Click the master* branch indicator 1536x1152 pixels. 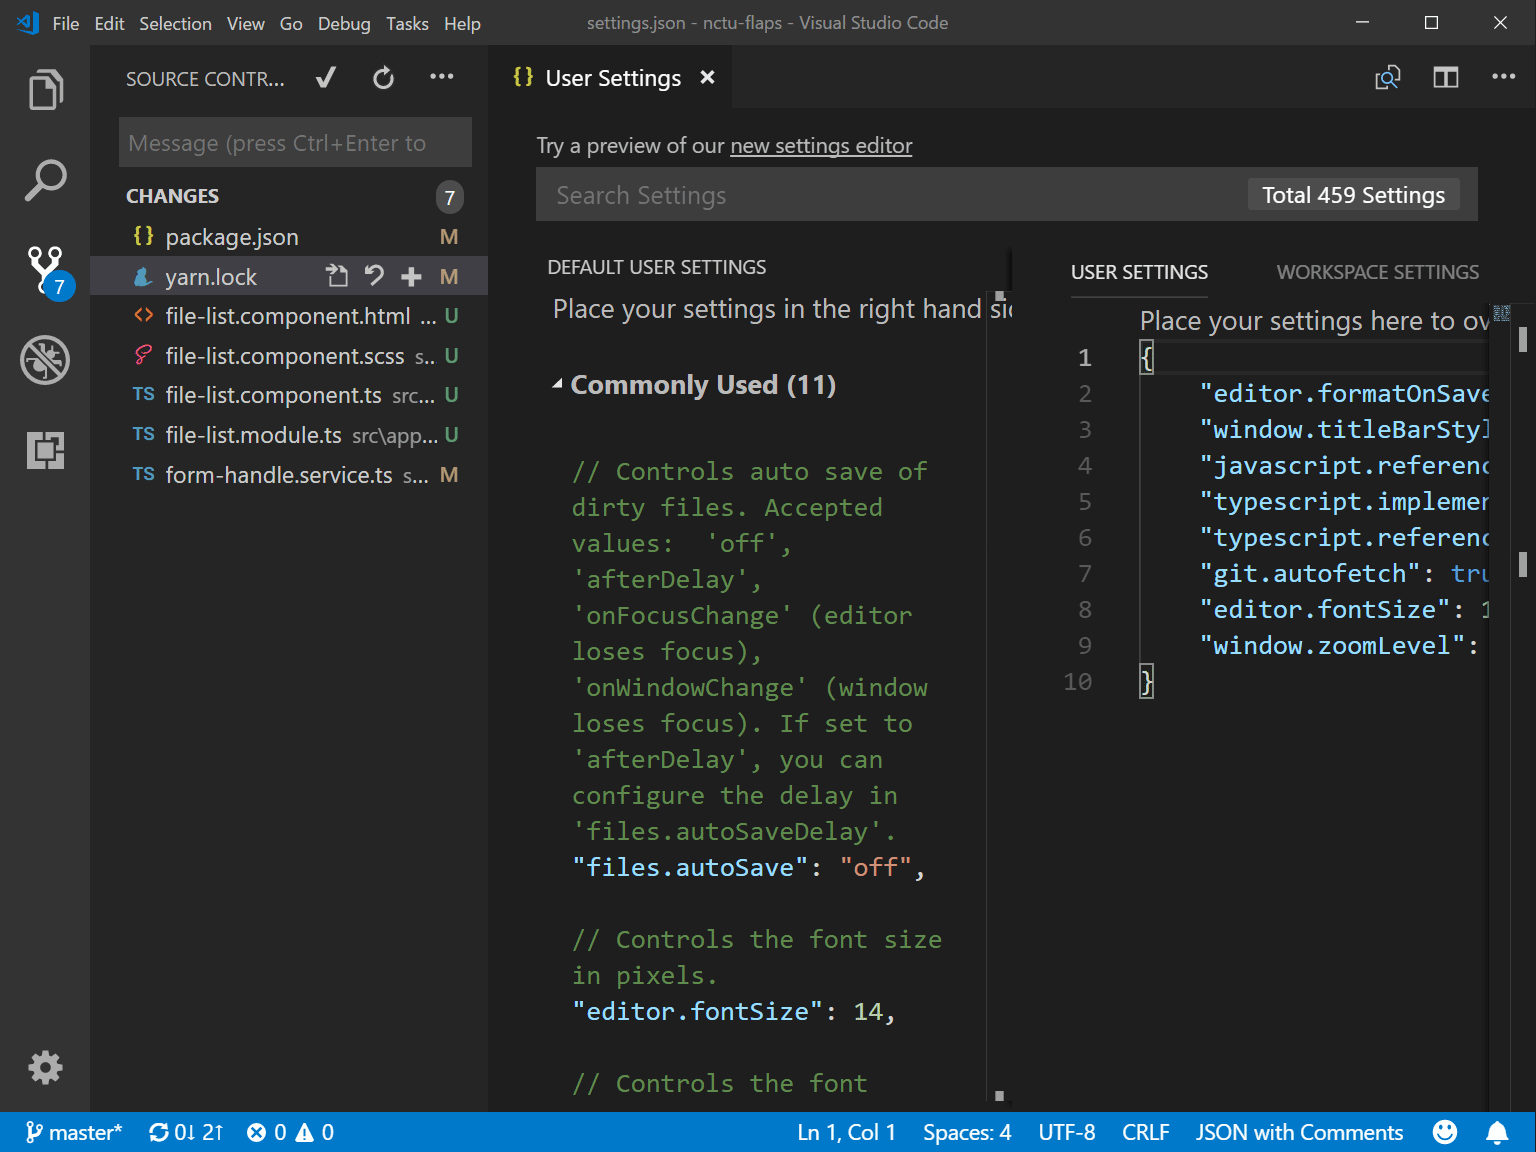tap(74, 1131)
